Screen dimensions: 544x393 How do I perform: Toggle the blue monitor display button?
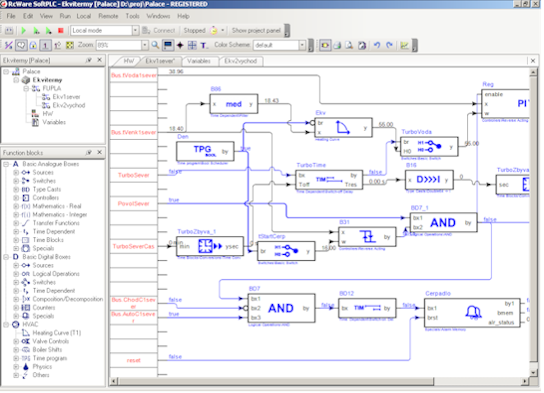168,45
